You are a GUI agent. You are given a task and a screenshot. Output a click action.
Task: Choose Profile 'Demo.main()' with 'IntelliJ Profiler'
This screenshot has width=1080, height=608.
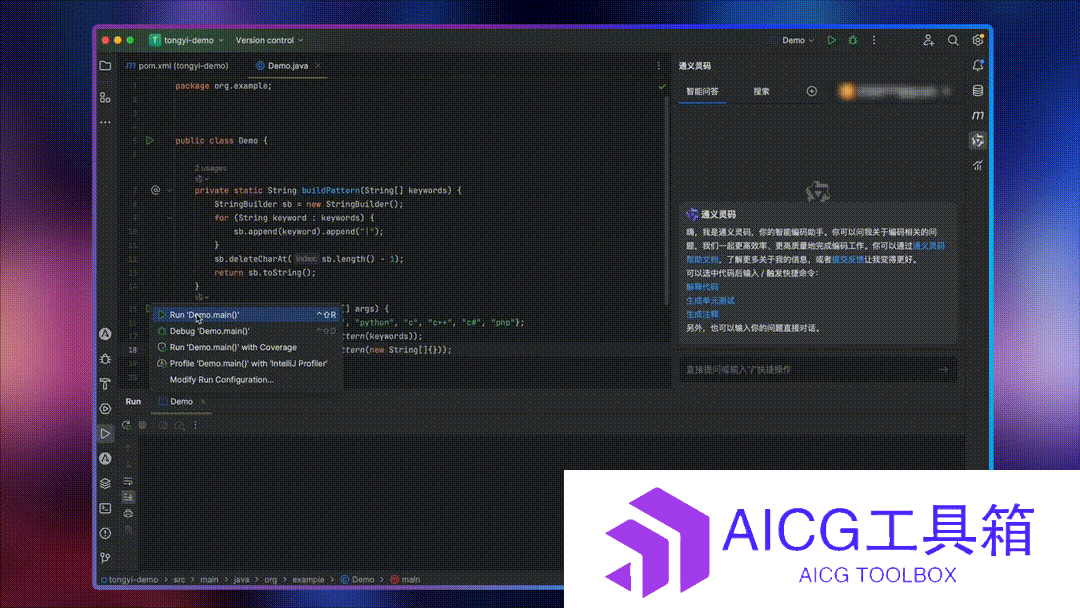(247, 364)
